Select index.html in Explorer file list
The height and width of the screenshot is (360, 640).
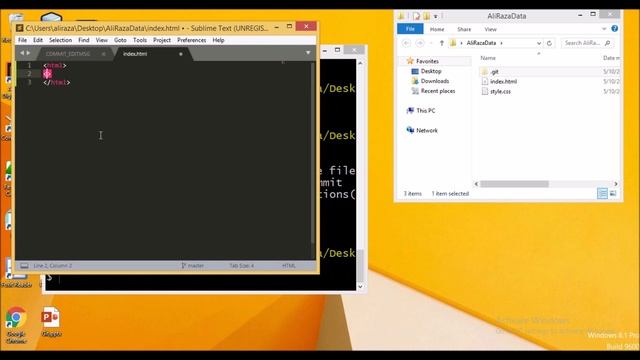click(503, 82)
